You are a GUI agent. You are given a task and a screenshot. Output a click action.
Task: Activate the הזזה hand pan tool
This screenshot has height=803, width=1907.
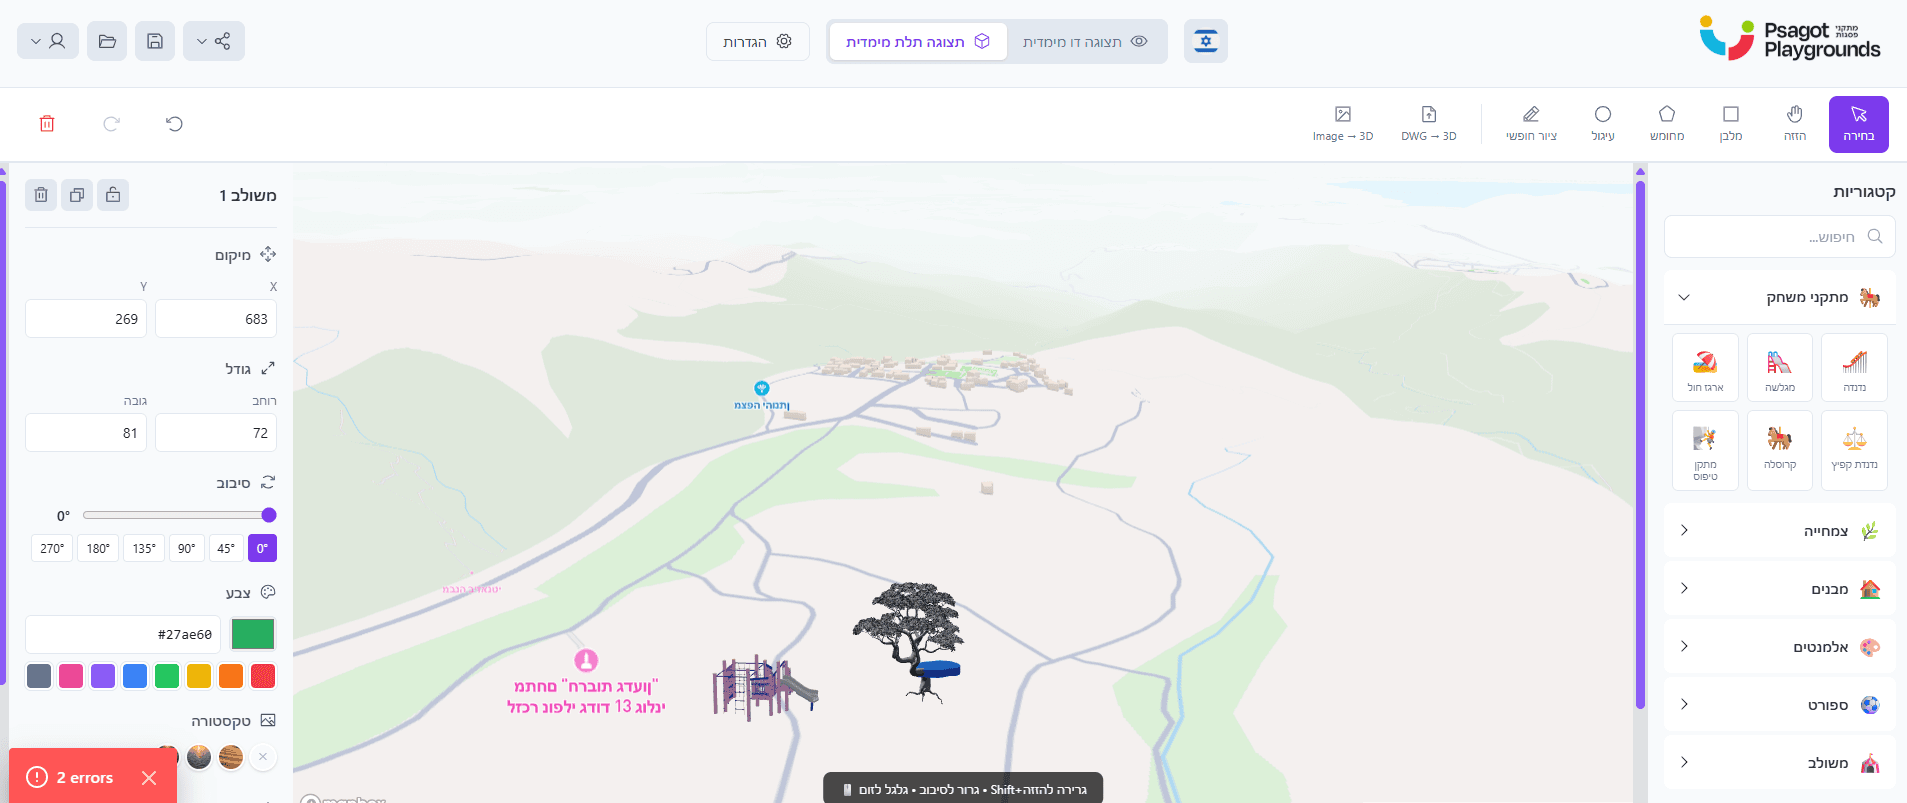pos(1795,124)
